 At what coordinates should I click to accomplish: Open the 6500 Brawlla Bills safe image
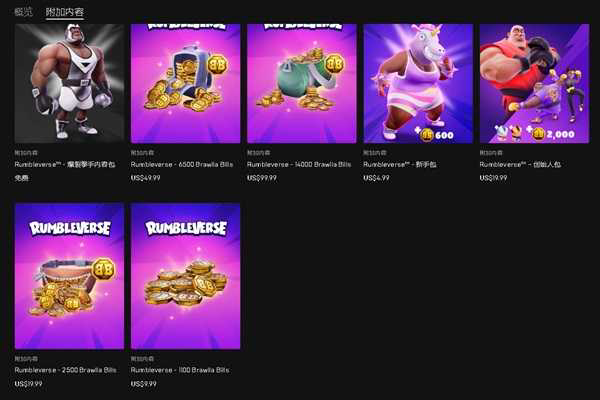point(186,83)
